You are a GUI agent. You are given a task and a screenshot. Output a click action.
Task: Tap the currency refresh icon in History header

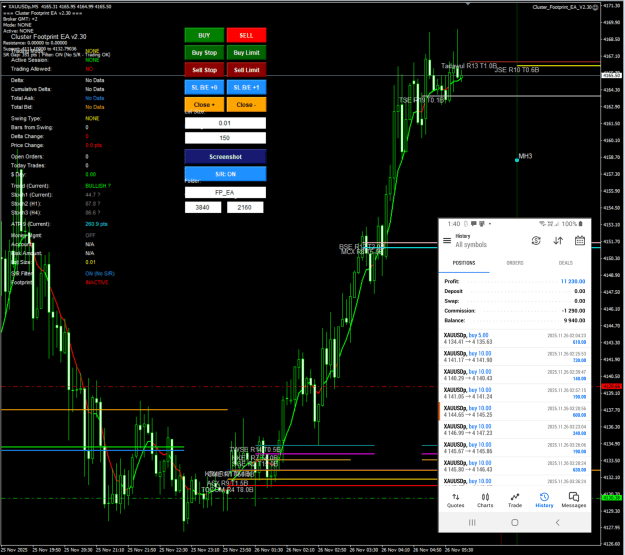(x=536, y=240)
